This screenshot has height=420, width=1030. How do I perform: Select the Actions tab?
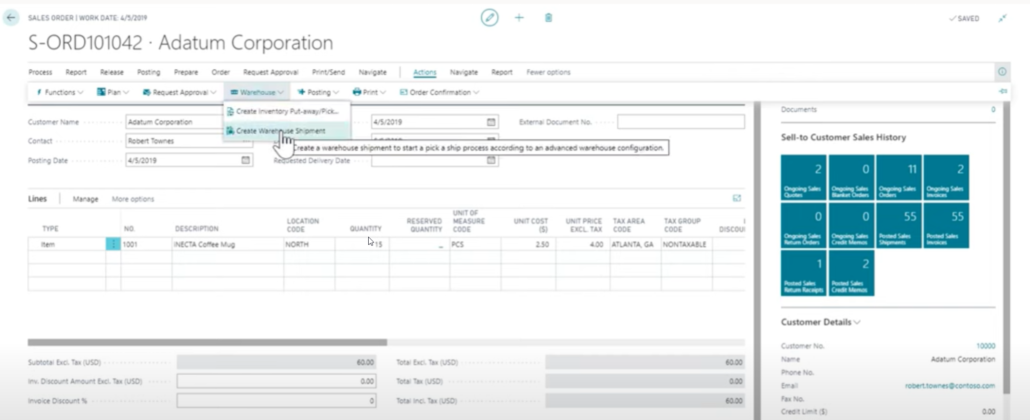click(425, 72)
